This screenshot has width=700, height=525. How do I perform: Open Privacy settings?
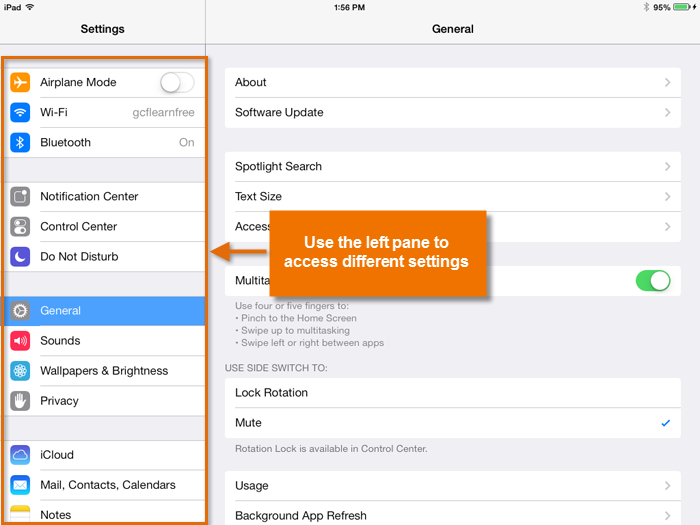tap(105, 401)
